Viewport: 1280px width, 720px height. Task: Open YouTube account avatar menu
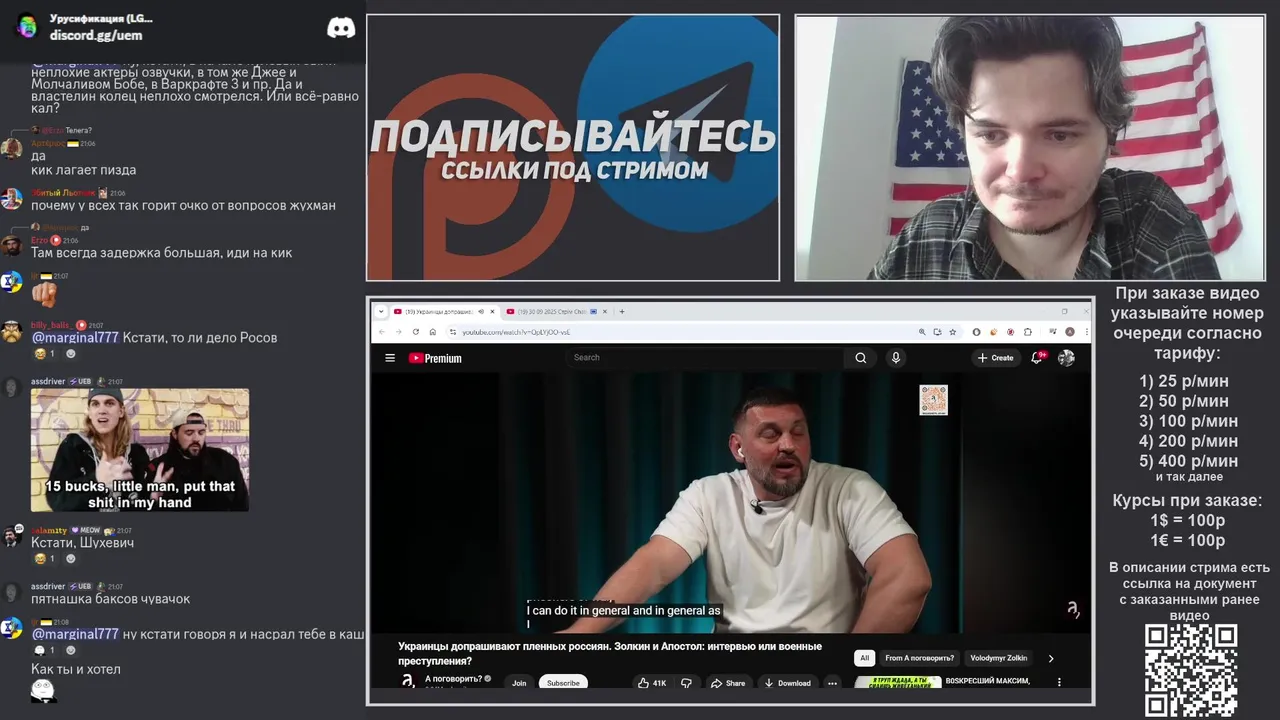1066,358
